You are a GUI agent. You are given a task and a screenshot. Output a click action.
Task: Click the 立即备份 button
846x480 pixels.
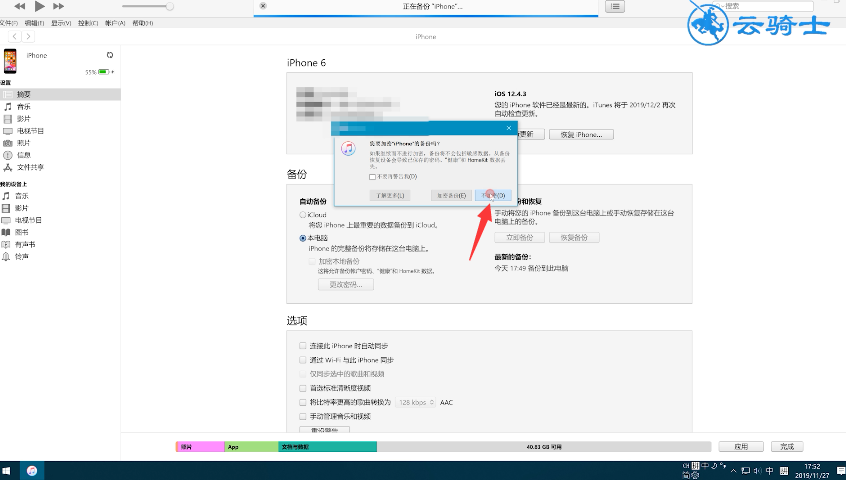pos(520,237)
